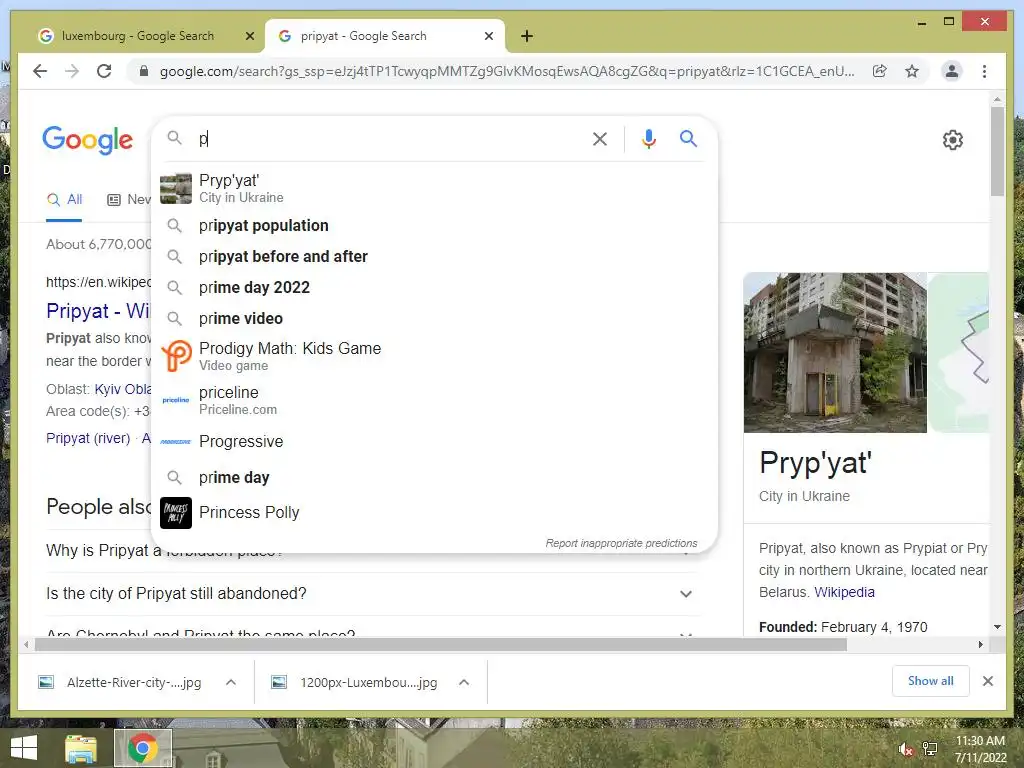Submit search with blue magnifier icon
This screenshot has height=768, width=1024.
(x=688, y=138)
